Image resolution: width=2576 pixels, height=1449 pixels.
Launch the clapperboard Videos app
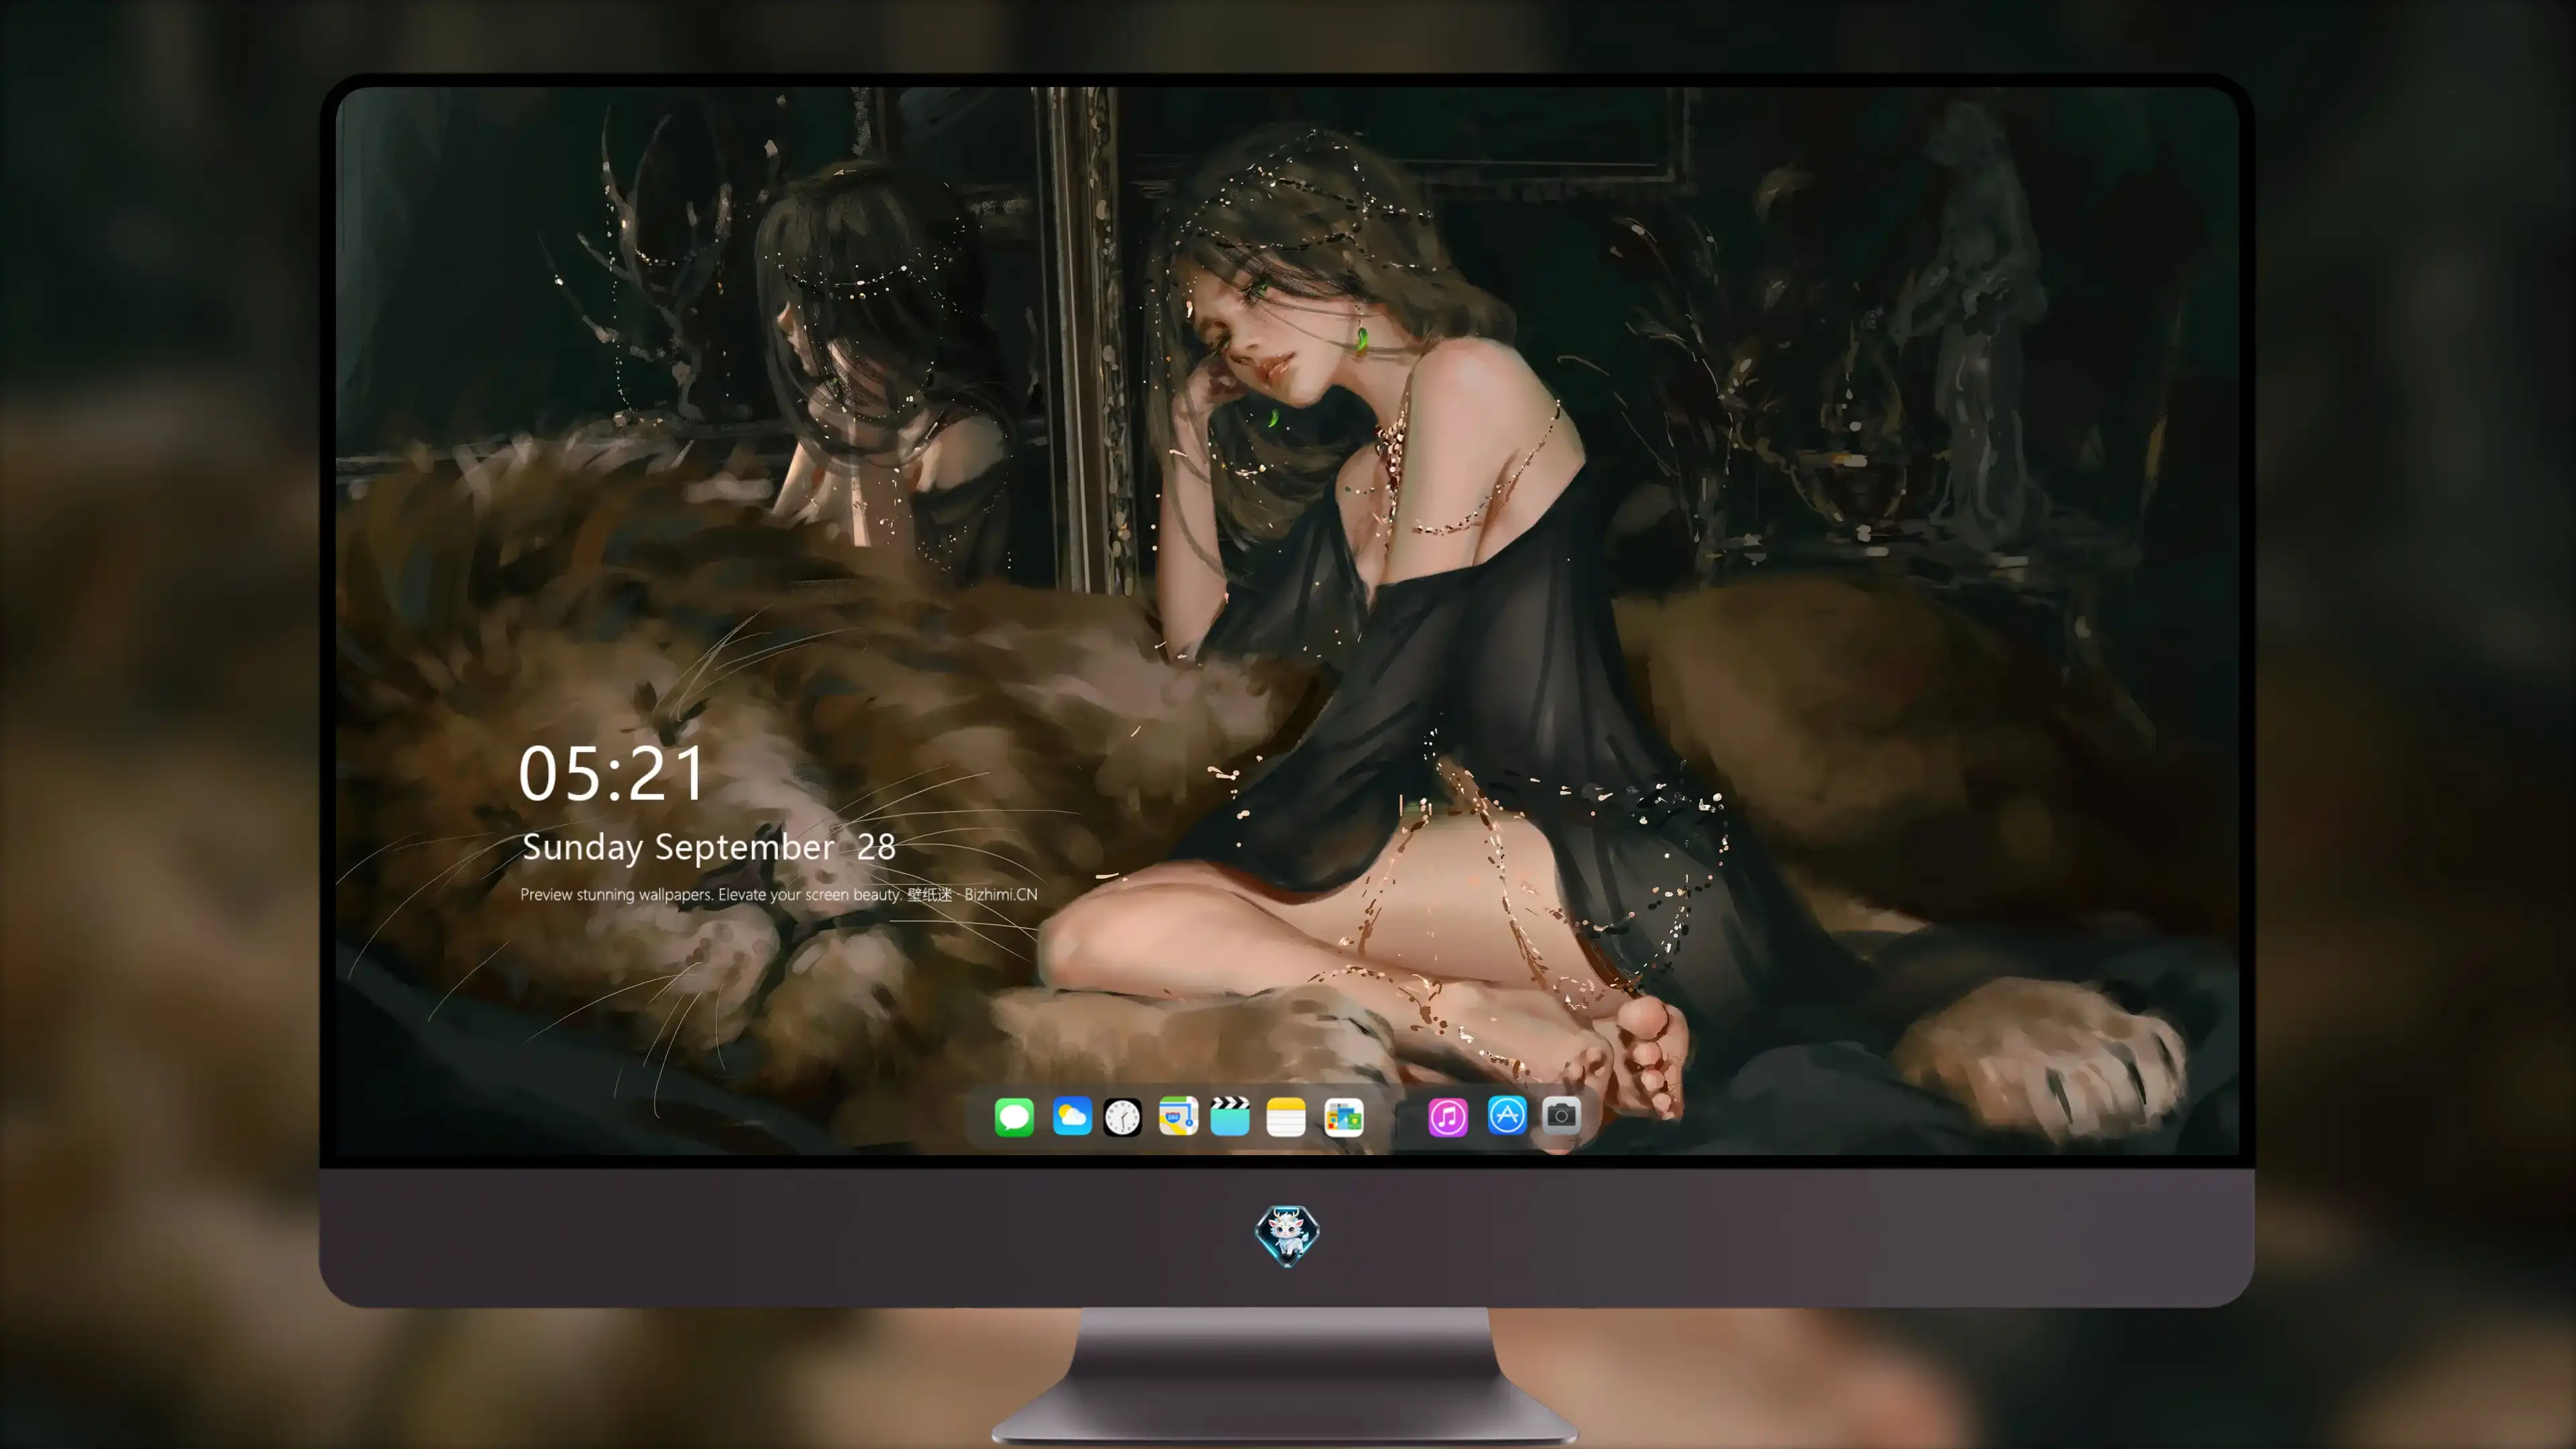click(x=1230, y=1116)
